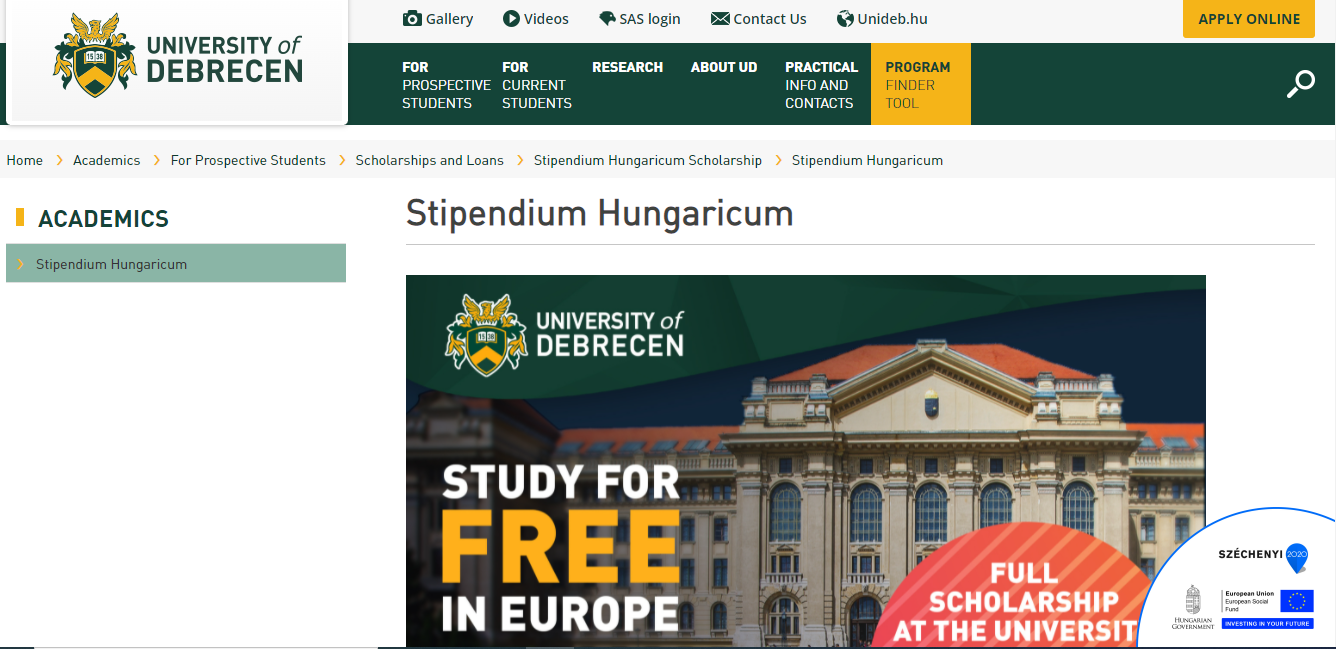
Task: Open the Videos link
Action: coord(546,18)
